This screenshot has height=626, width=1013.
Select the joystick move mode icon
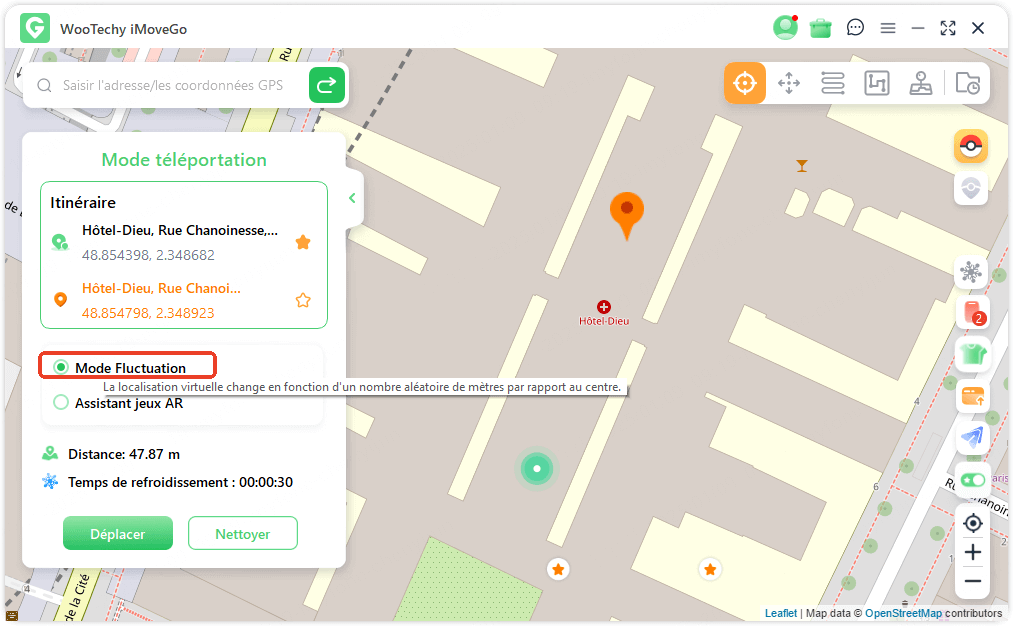point(789,83)
